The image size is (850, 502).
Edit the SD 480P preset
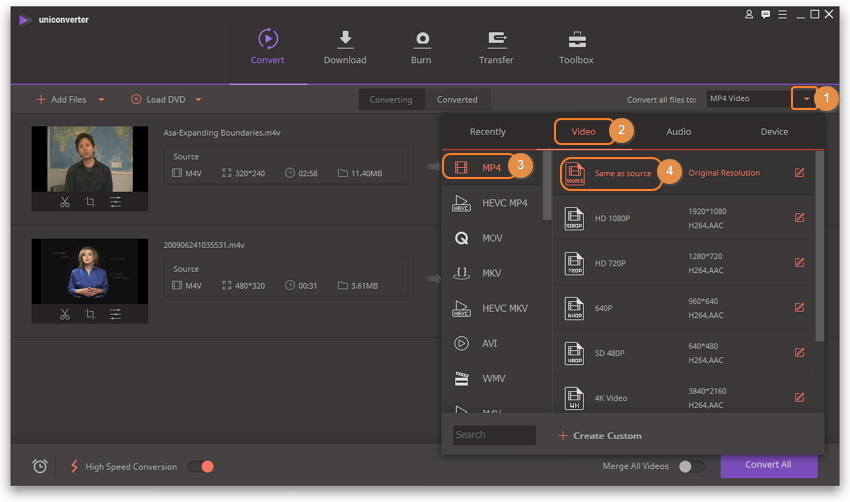pyautogui.click(x=799, y=353)
